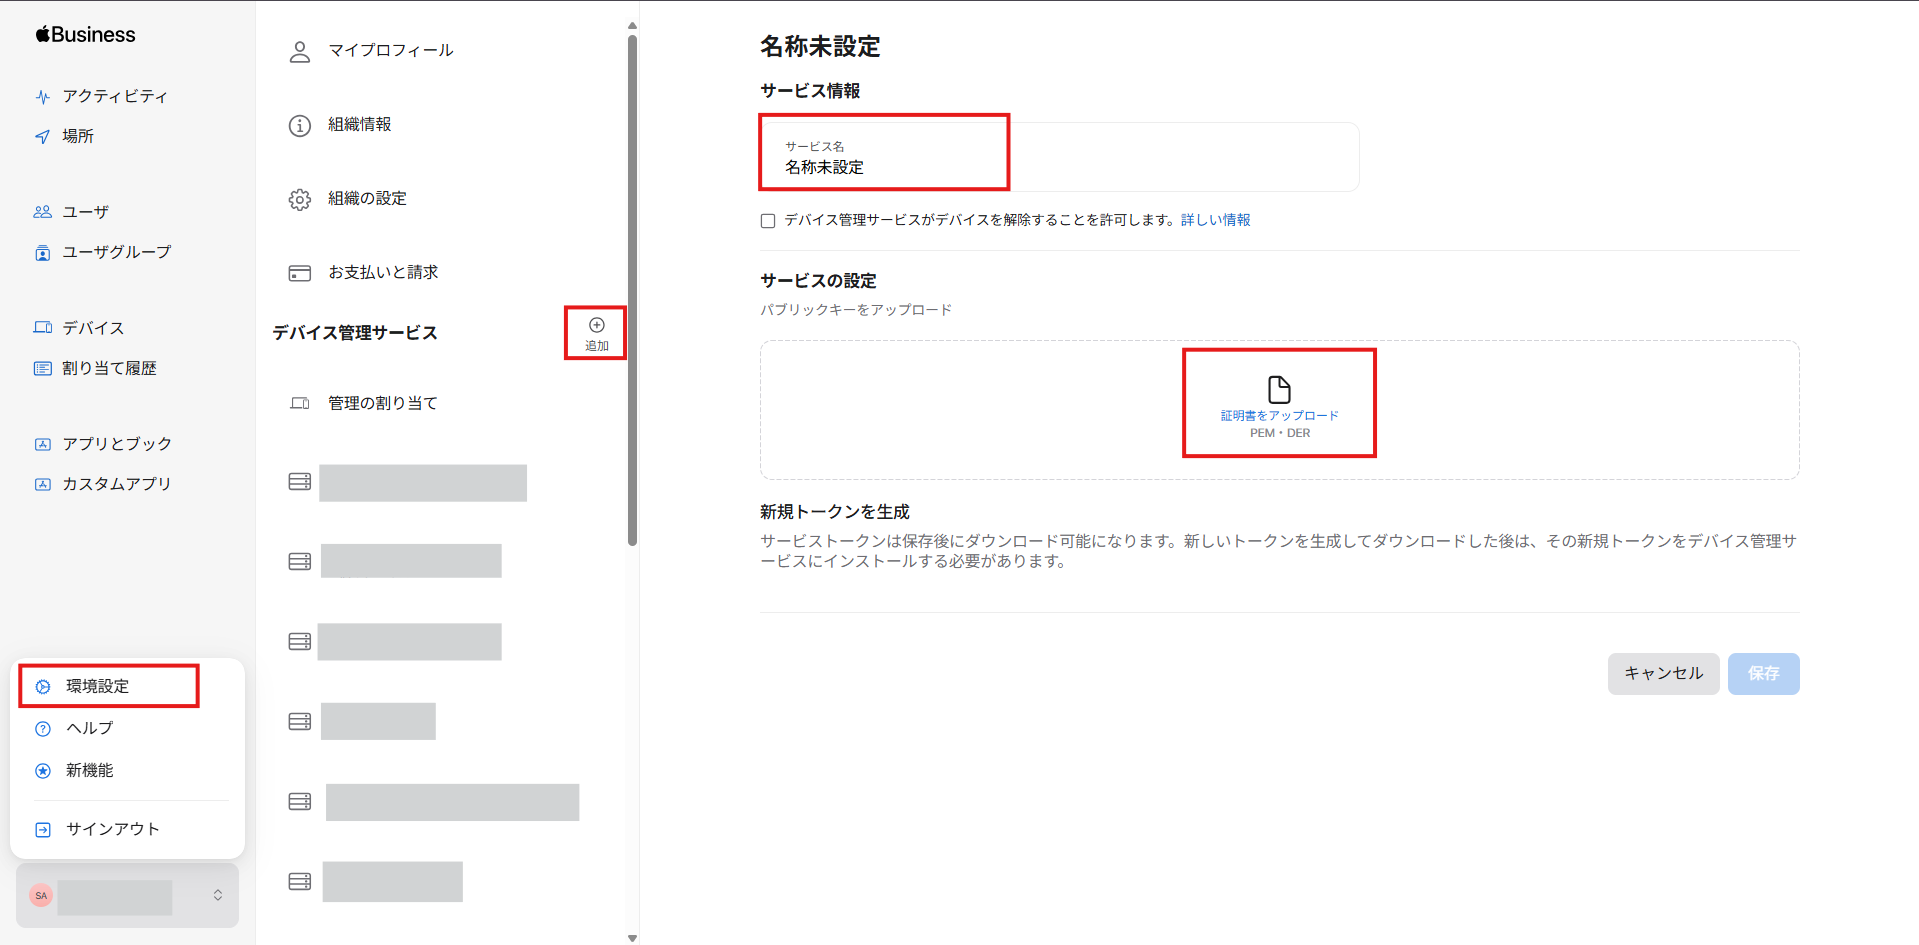
Task: Open the account switcher chevron
Action: pyautogui.click(x=217, y=896)
